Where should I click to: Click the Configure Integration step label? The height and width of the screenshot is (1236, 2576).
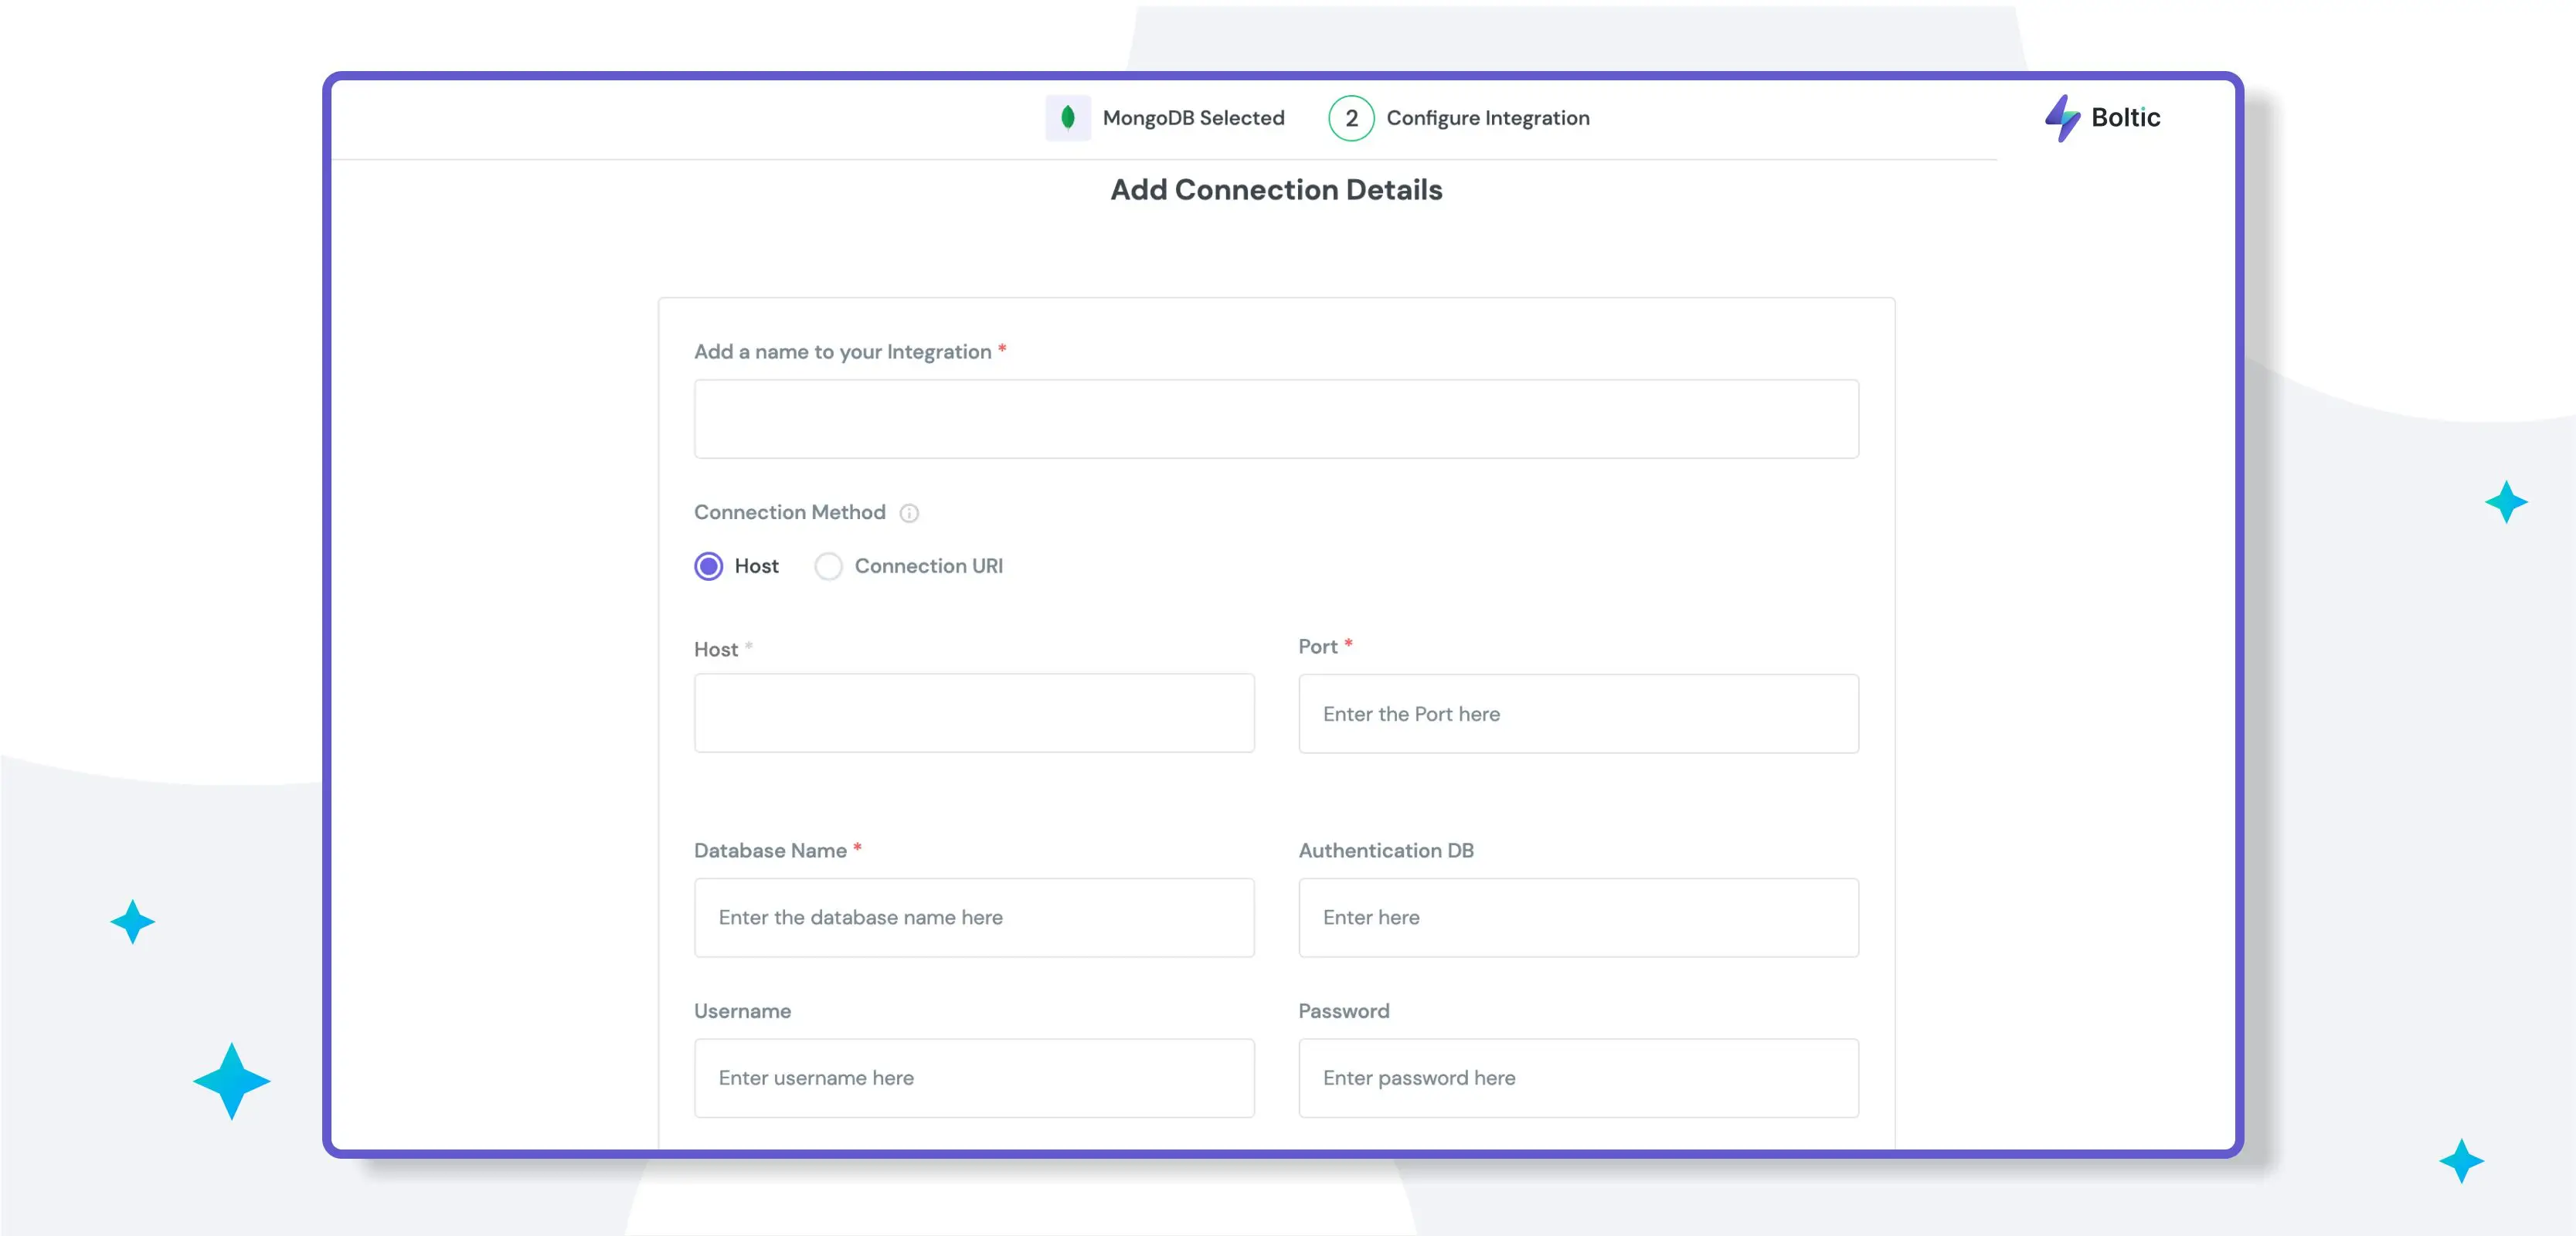click(x=1488, y=117)
